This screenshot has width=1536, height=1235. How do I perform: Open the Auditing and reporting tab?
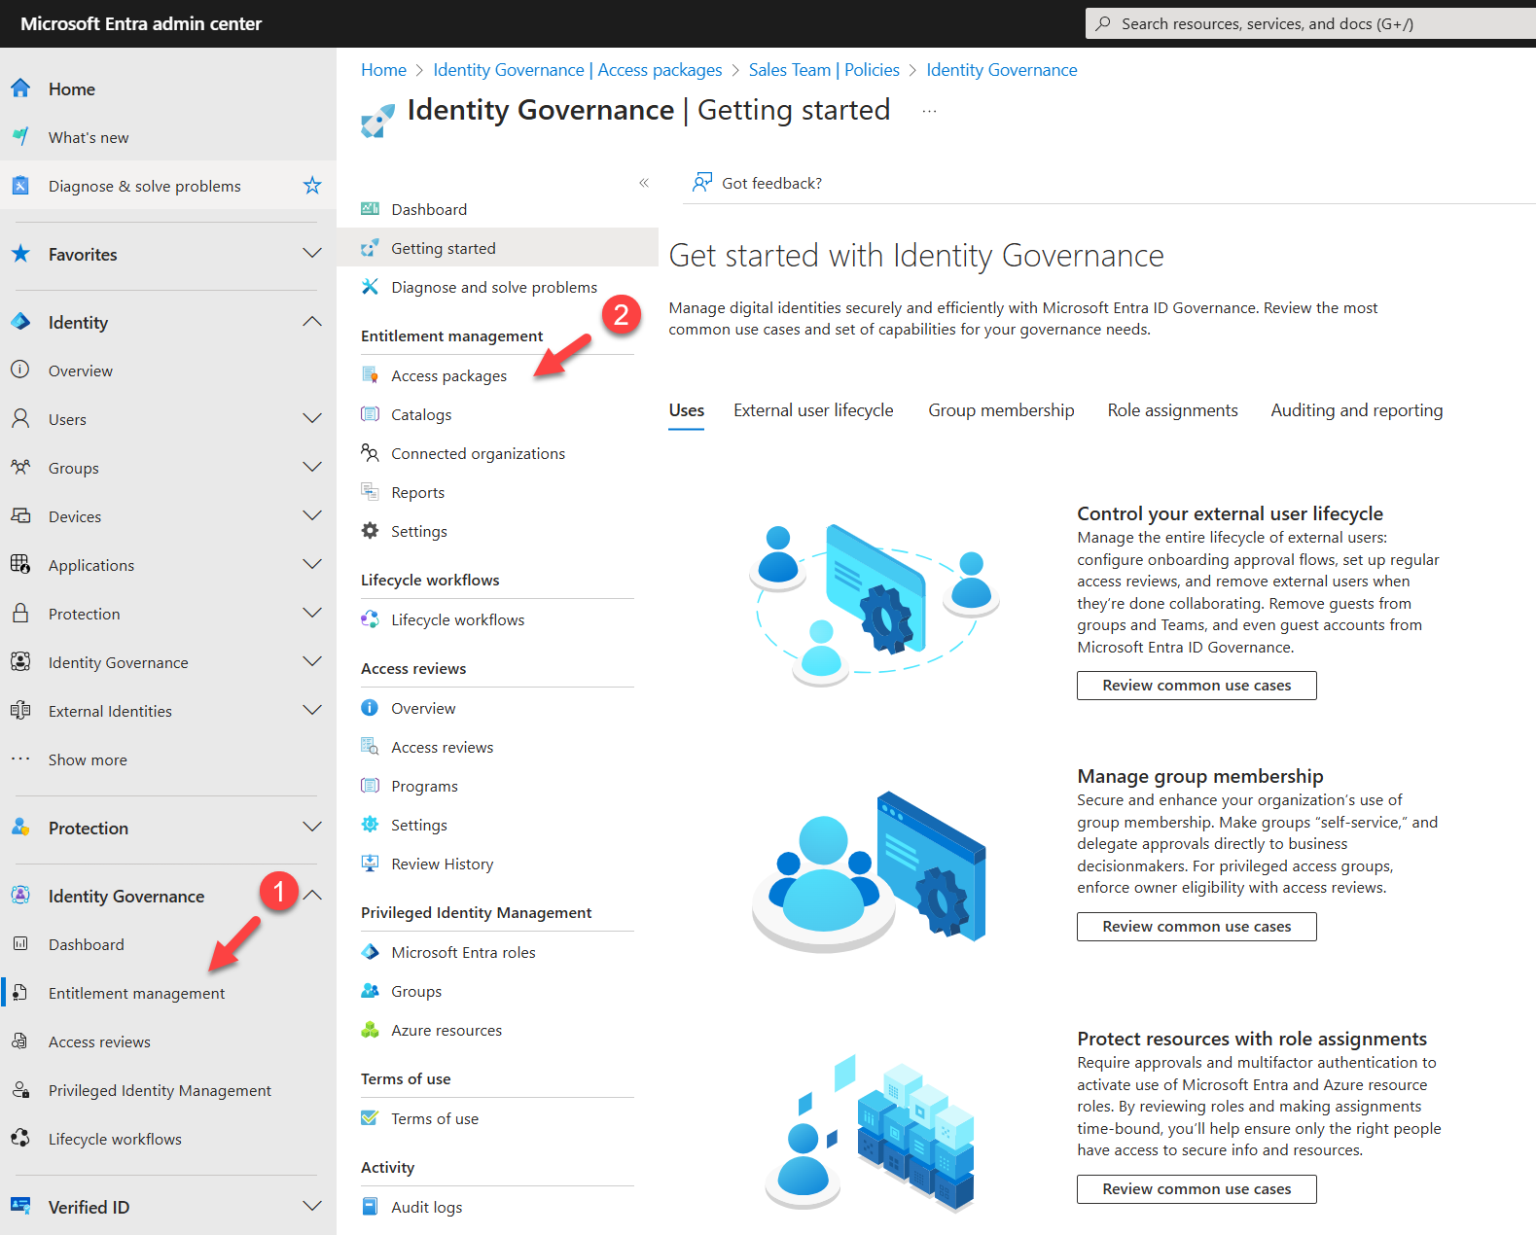coord(1356,410)
